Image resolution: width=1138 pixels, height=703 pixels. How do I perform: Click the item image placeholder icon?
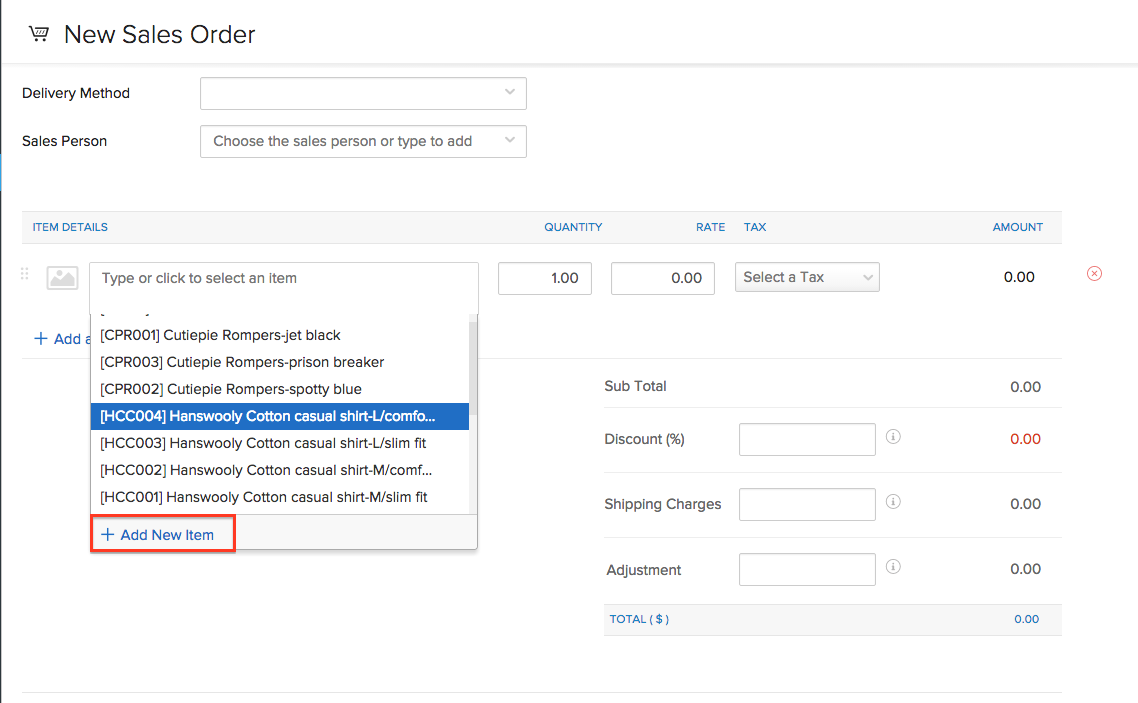(62, 278)
